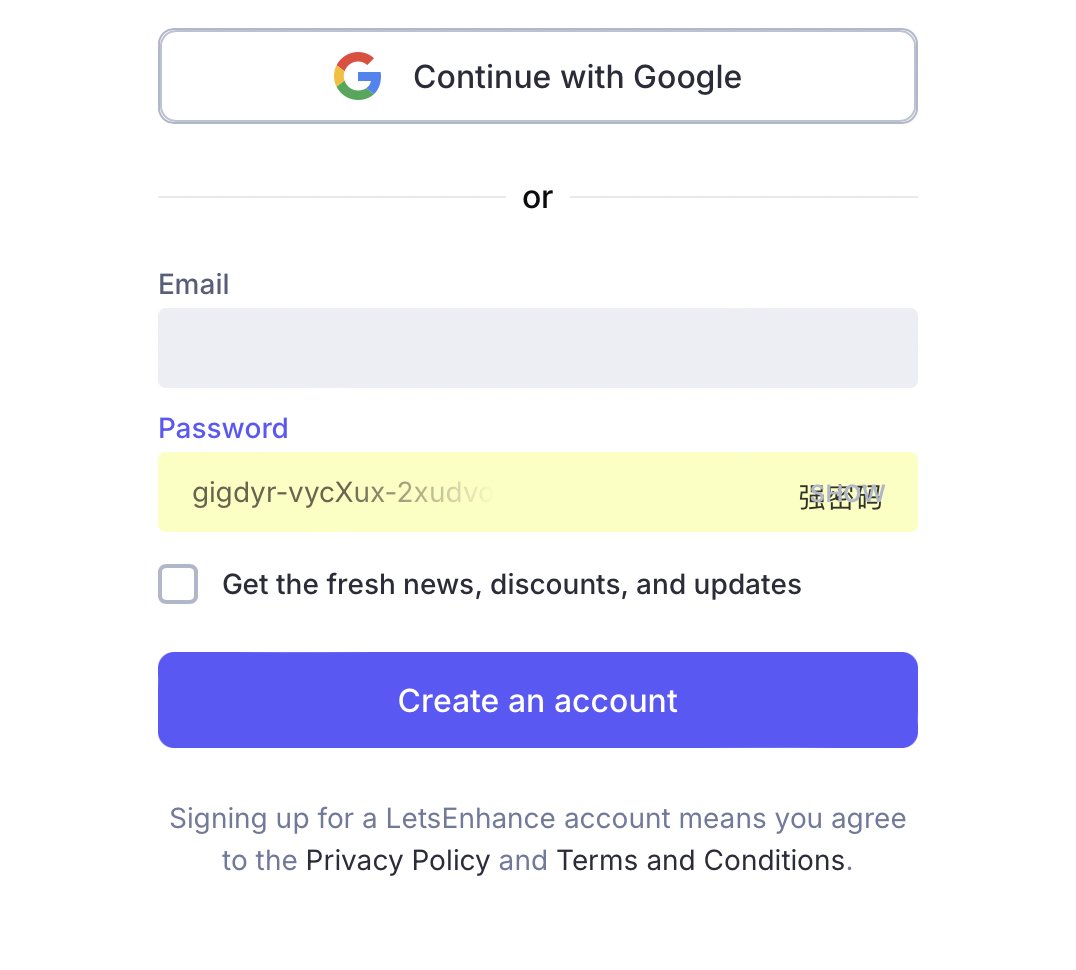Focus the Email input field
This screenshot has width=1076, height=970.
pyautogui.click(x=537, y=348)
